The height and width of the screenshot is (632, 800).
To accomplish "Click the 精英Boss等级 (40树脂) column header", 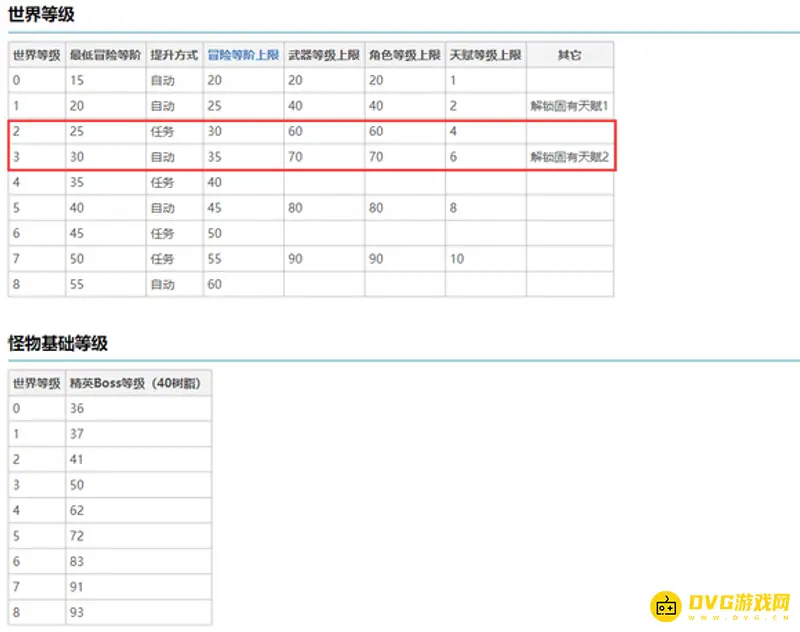I will point(137,382).
